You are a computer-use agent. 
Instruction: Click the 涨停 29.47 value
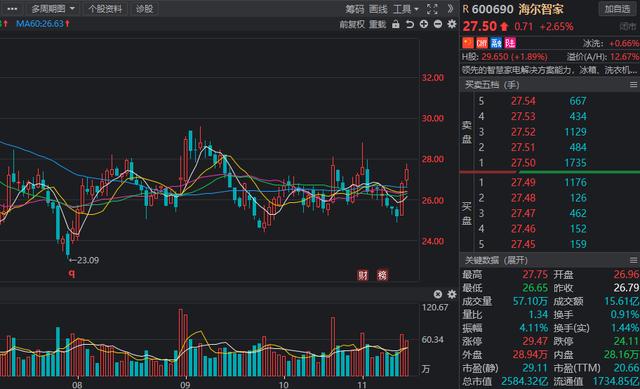pos(535,341)
